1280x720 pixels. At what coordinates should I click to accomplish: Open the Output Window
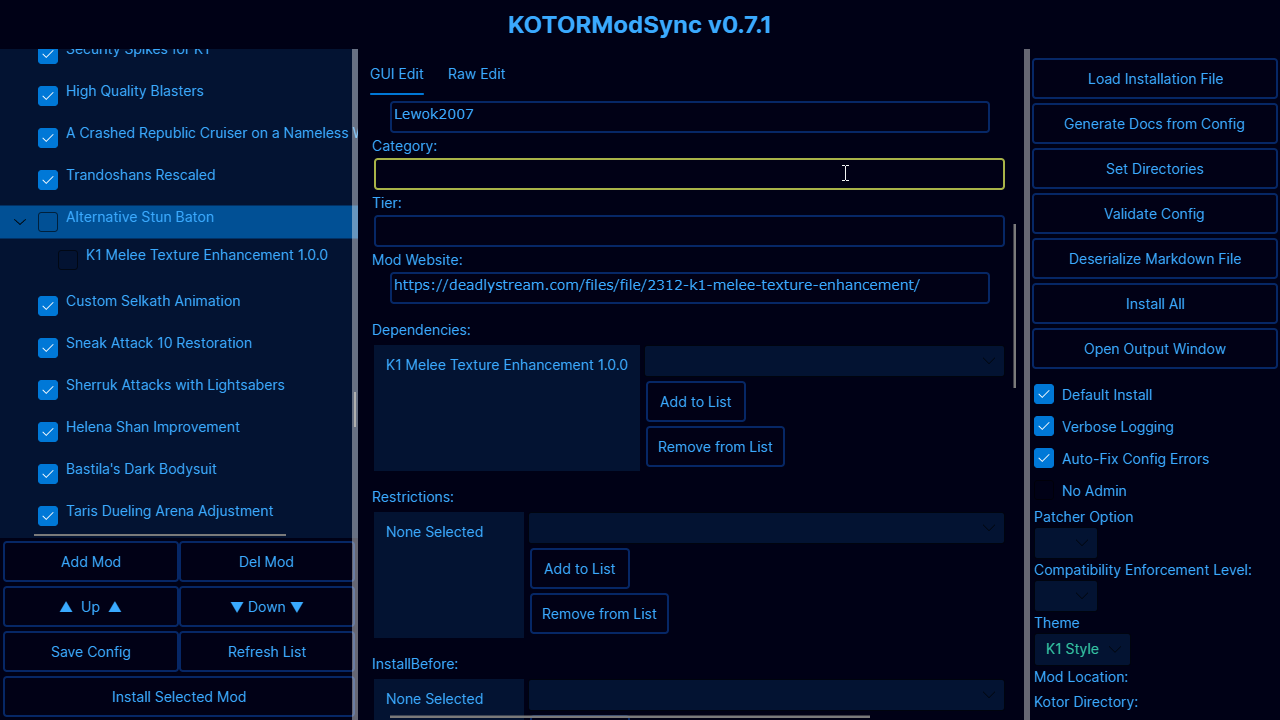(x=1154, y=348)
